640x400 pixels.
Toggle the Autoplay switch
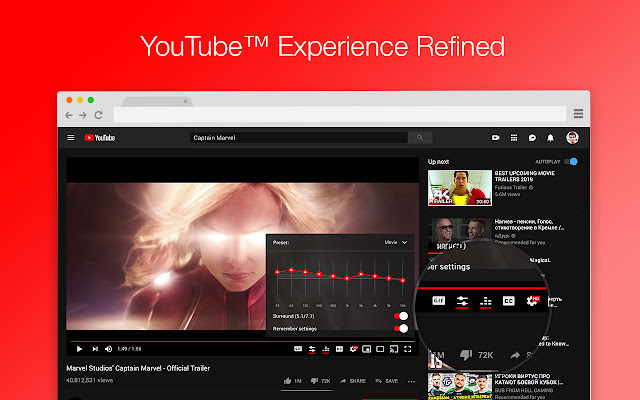[571, 162]
